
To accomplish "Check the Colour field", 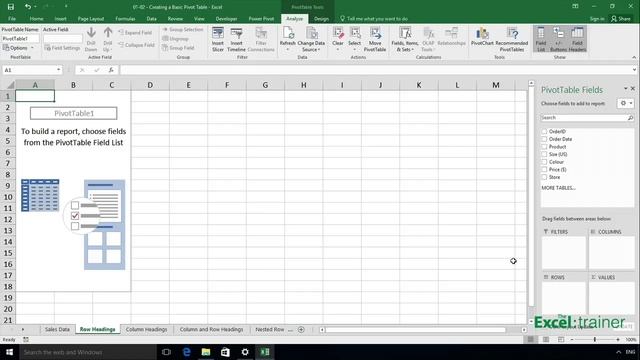I will [x=544, y=162].
